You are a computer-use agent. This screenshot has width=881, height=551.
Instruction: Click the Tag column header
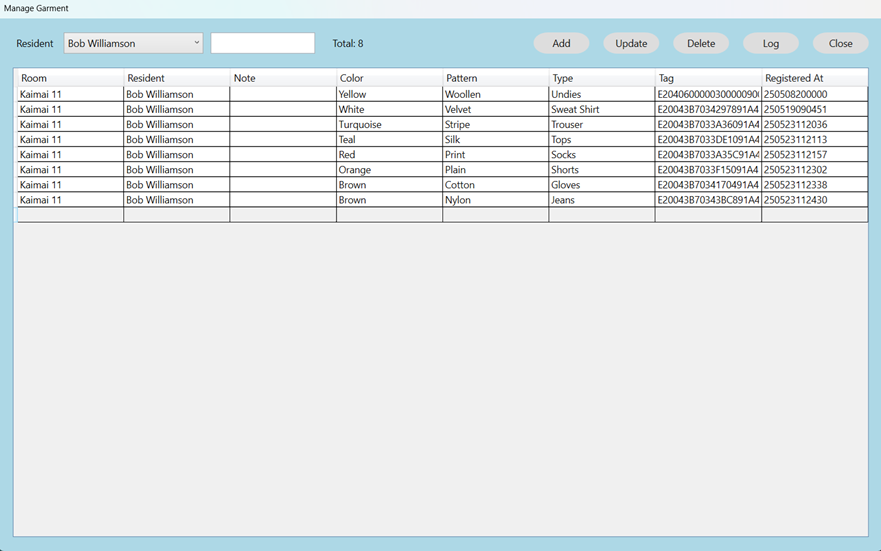pyautogui.click(x=707, y=78)
